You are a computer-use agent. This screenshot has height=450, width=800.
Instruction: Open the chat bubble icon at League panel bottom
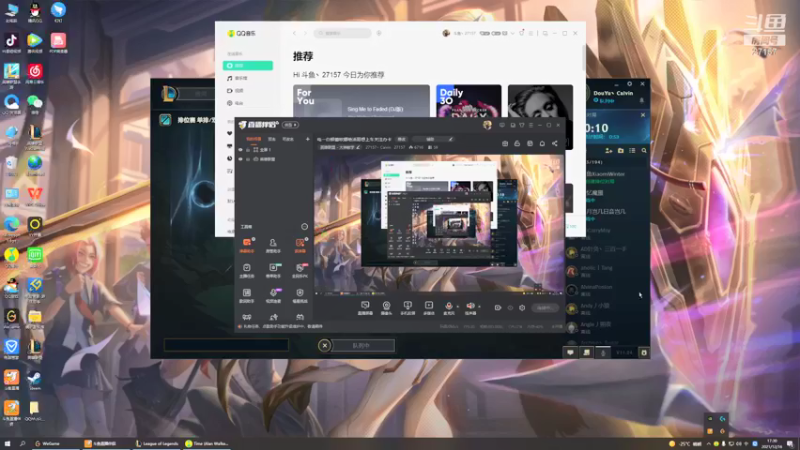coord(570,352)
